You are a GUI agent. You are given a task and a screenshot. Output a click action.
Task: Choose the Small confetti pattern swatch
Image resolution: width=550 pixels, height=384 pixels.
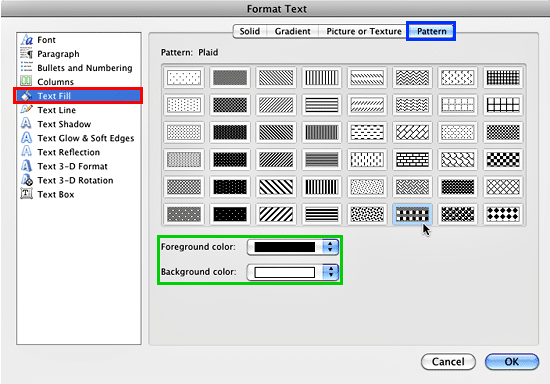tap(367, 187)
